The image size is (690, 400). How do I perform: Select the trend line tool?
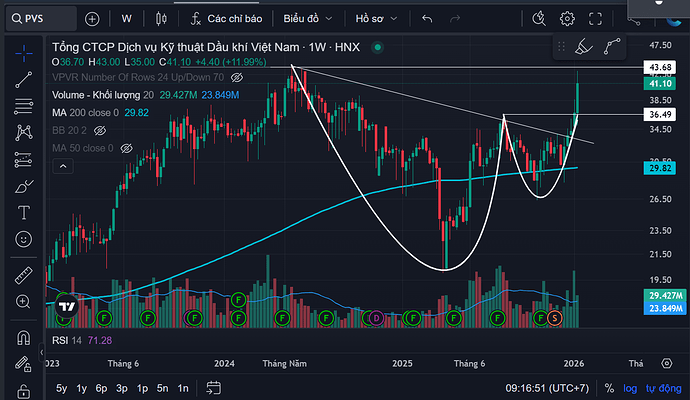pyautogui.click(x=24, y=80)
